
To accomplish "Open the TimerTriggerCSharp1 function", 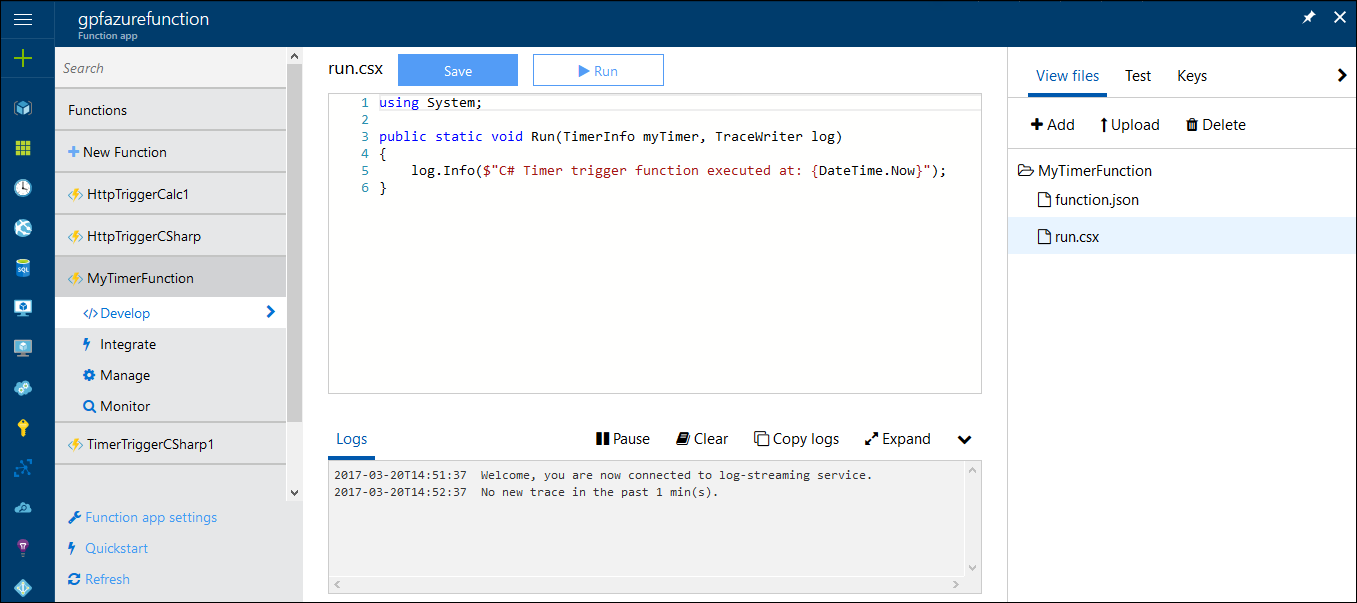I will click(170, 444).
